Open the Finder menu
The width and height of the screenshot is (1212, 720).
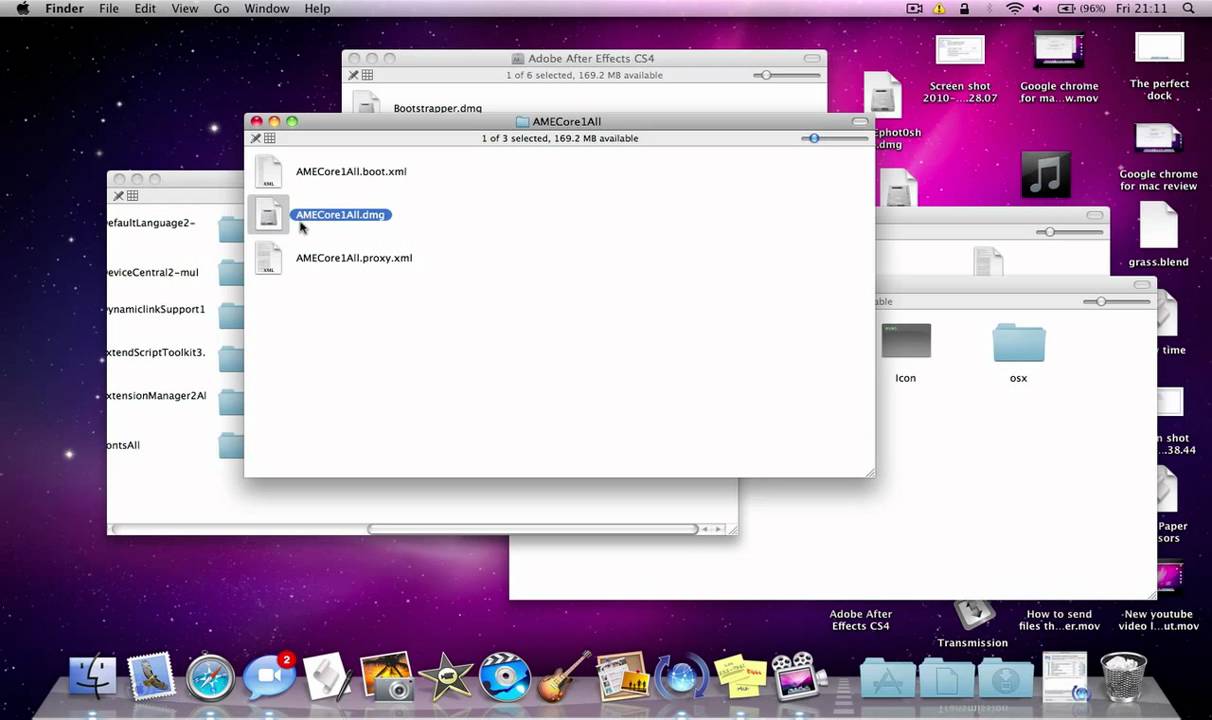pyautogui.click(x=65, y=8)
